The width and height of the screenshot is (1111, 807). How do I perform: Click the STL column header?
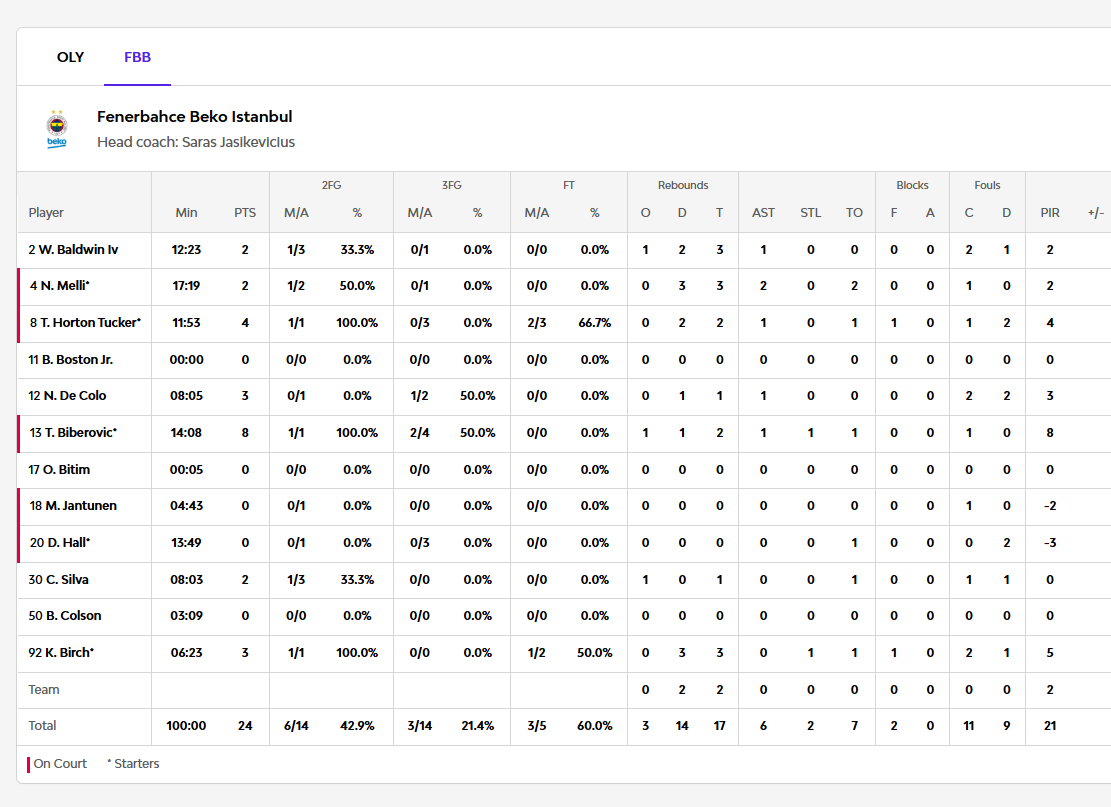tap(811, 213)
